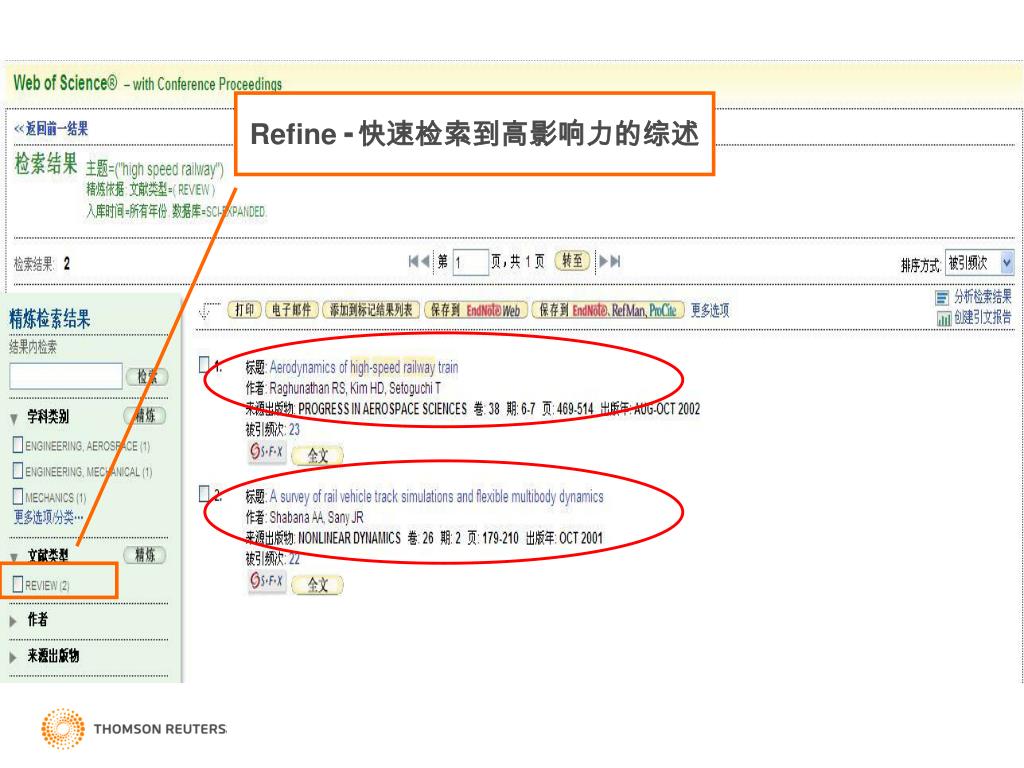Screen dimensions: 1024x768
Task: Go to the first results page arrow
Action: click(413, 262)
